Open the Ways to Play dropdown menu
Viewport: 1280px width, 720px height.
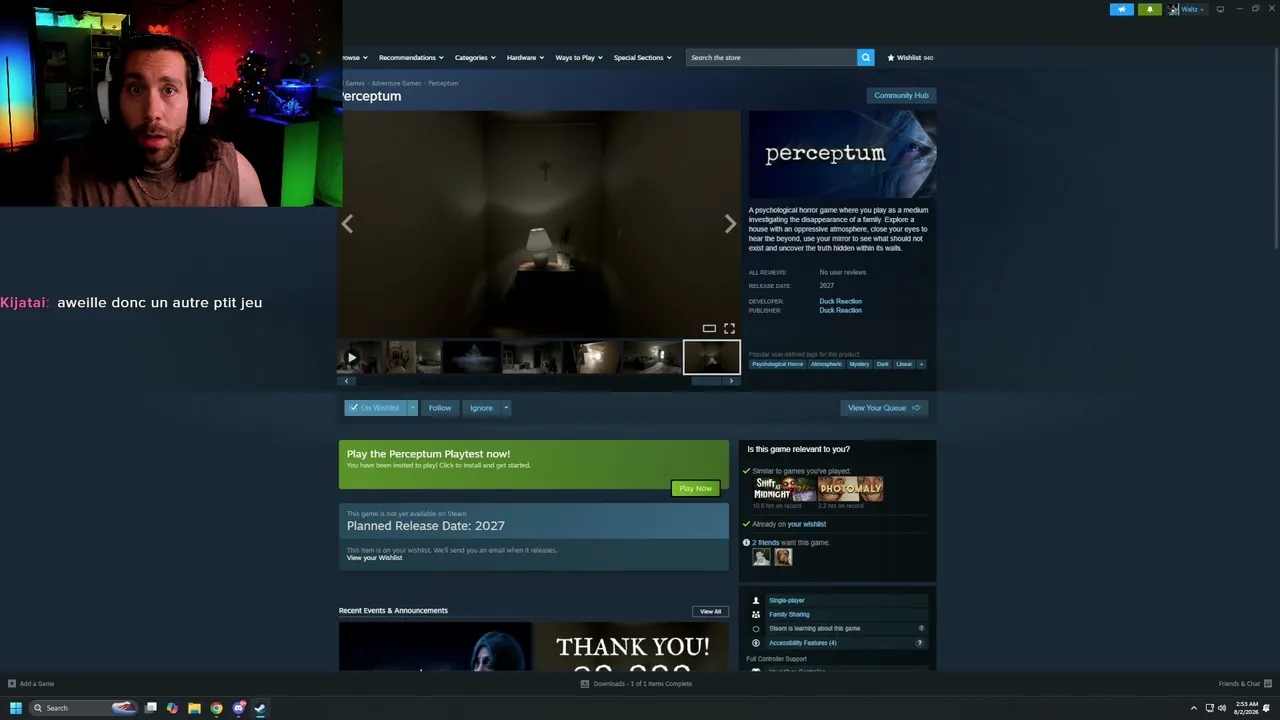(579, 57)
